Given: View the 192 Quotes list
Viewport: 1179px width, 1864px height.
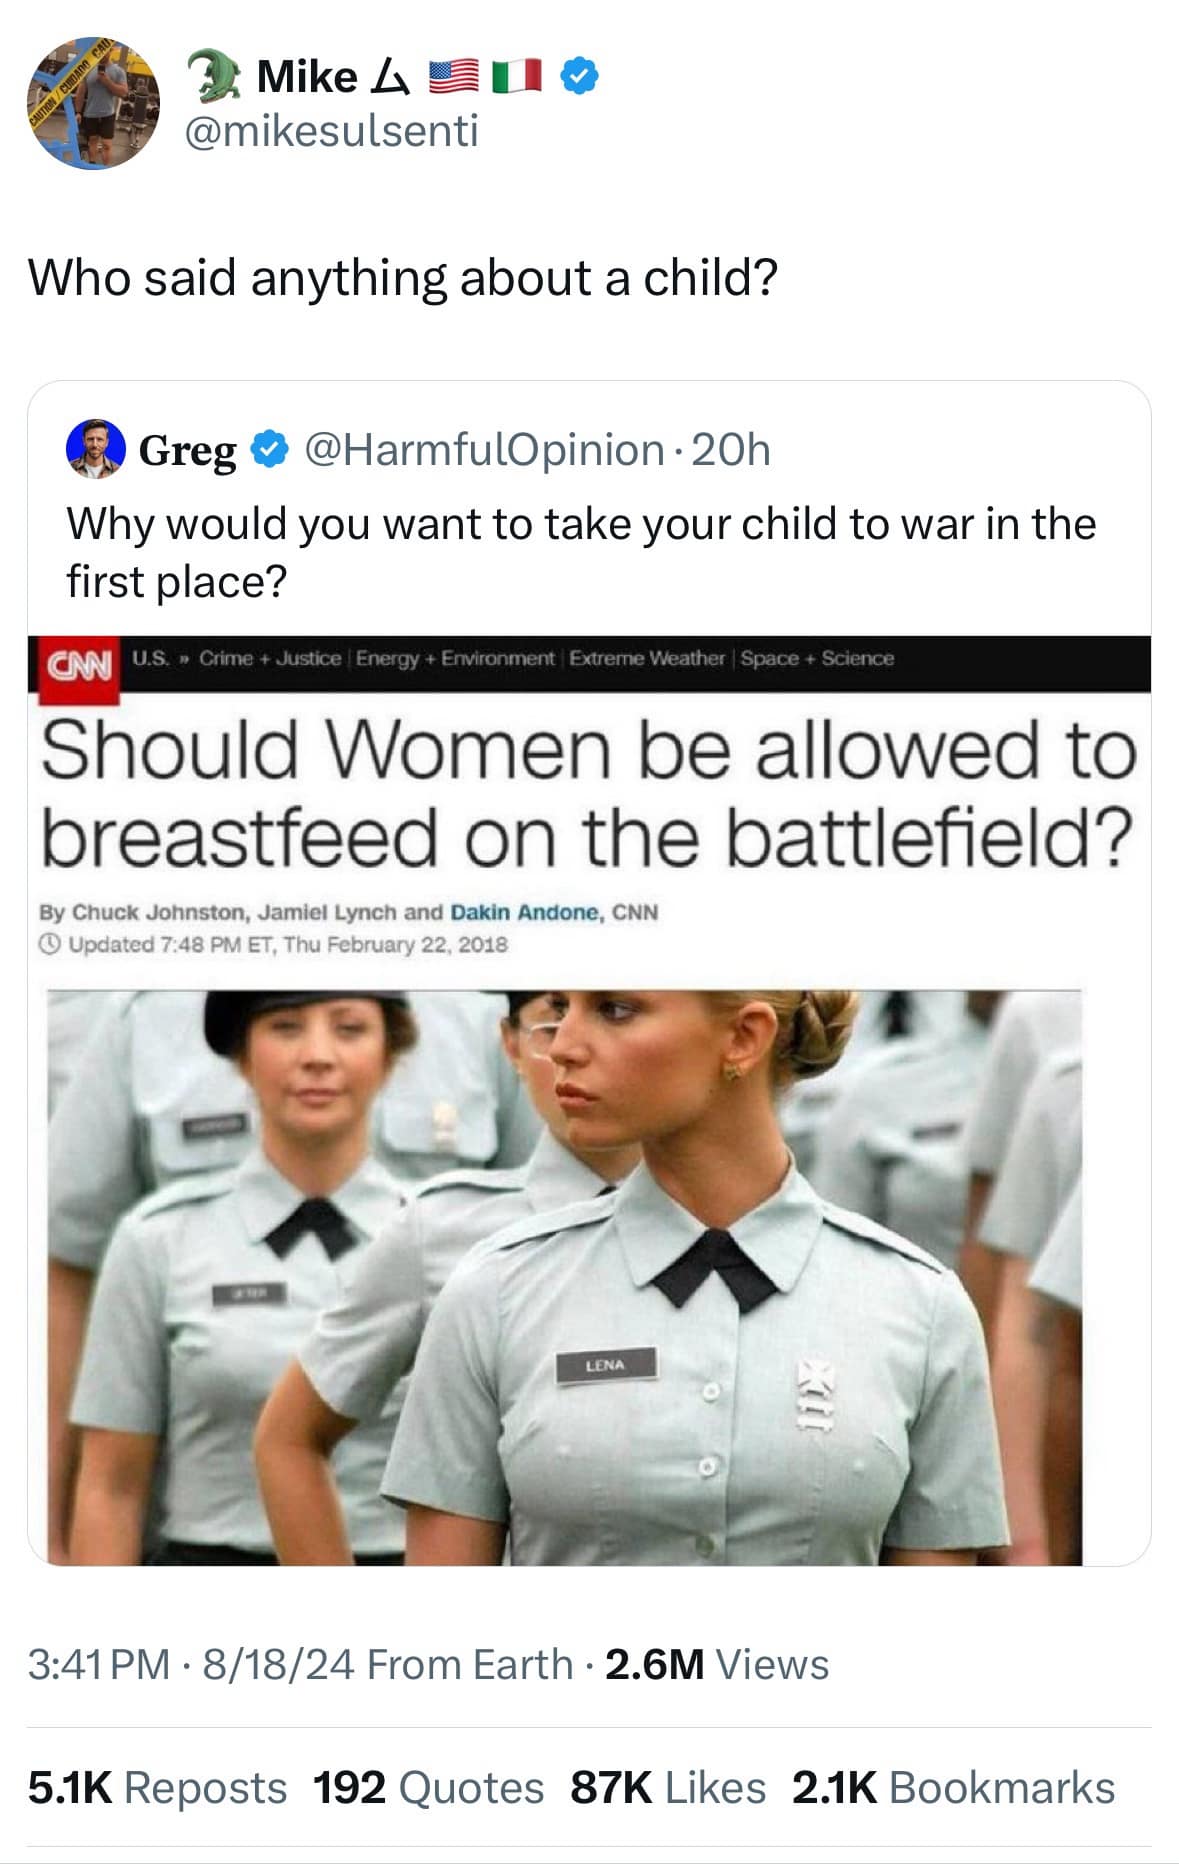Looking at the screenshot, I should tap(428, 1788).
